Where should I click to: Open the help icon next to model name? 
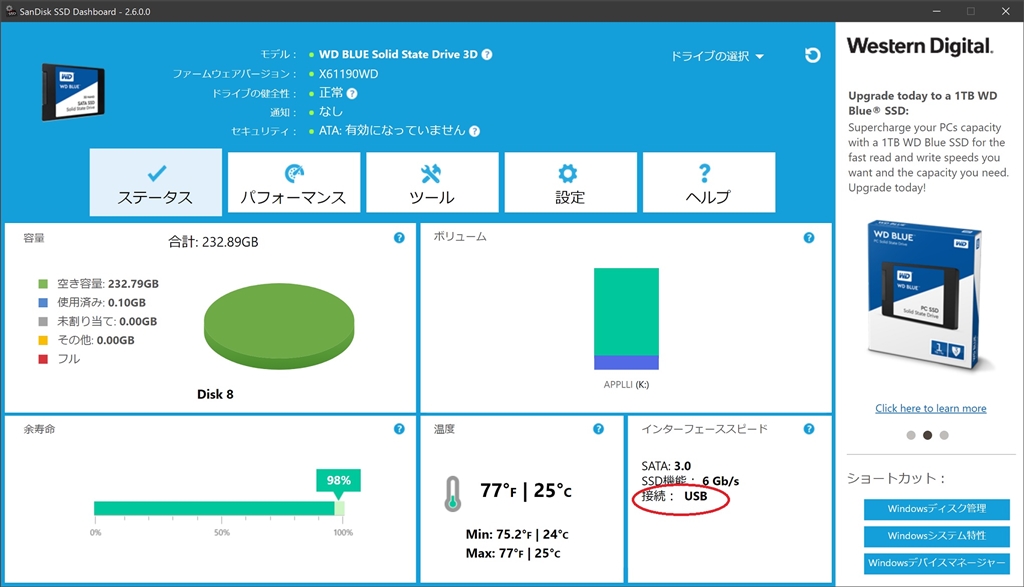click(487, 55)
